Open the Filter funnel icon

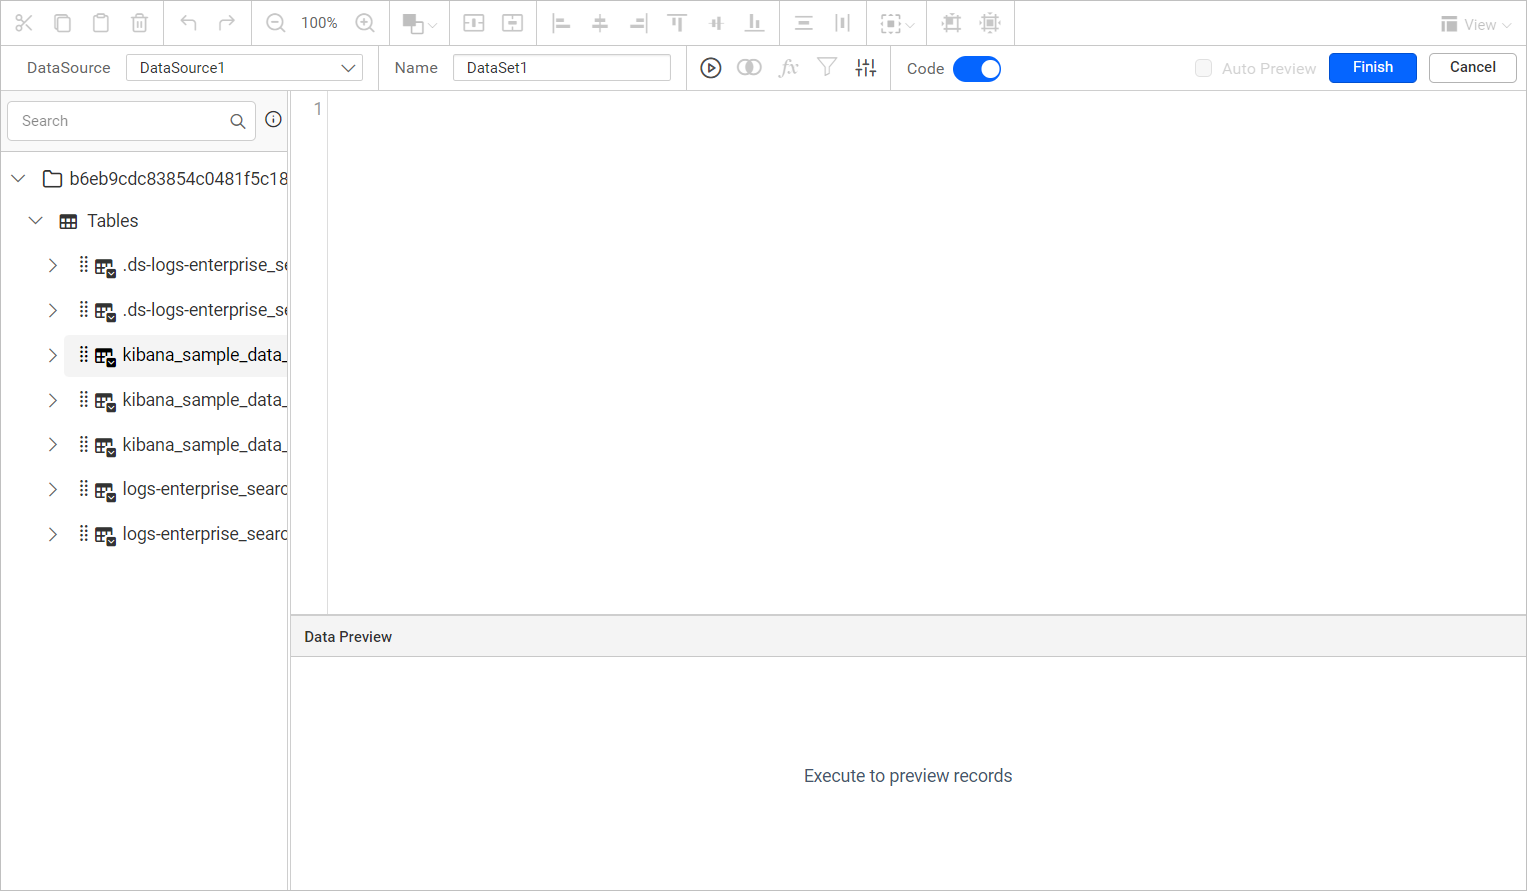(x=827, y=68)
